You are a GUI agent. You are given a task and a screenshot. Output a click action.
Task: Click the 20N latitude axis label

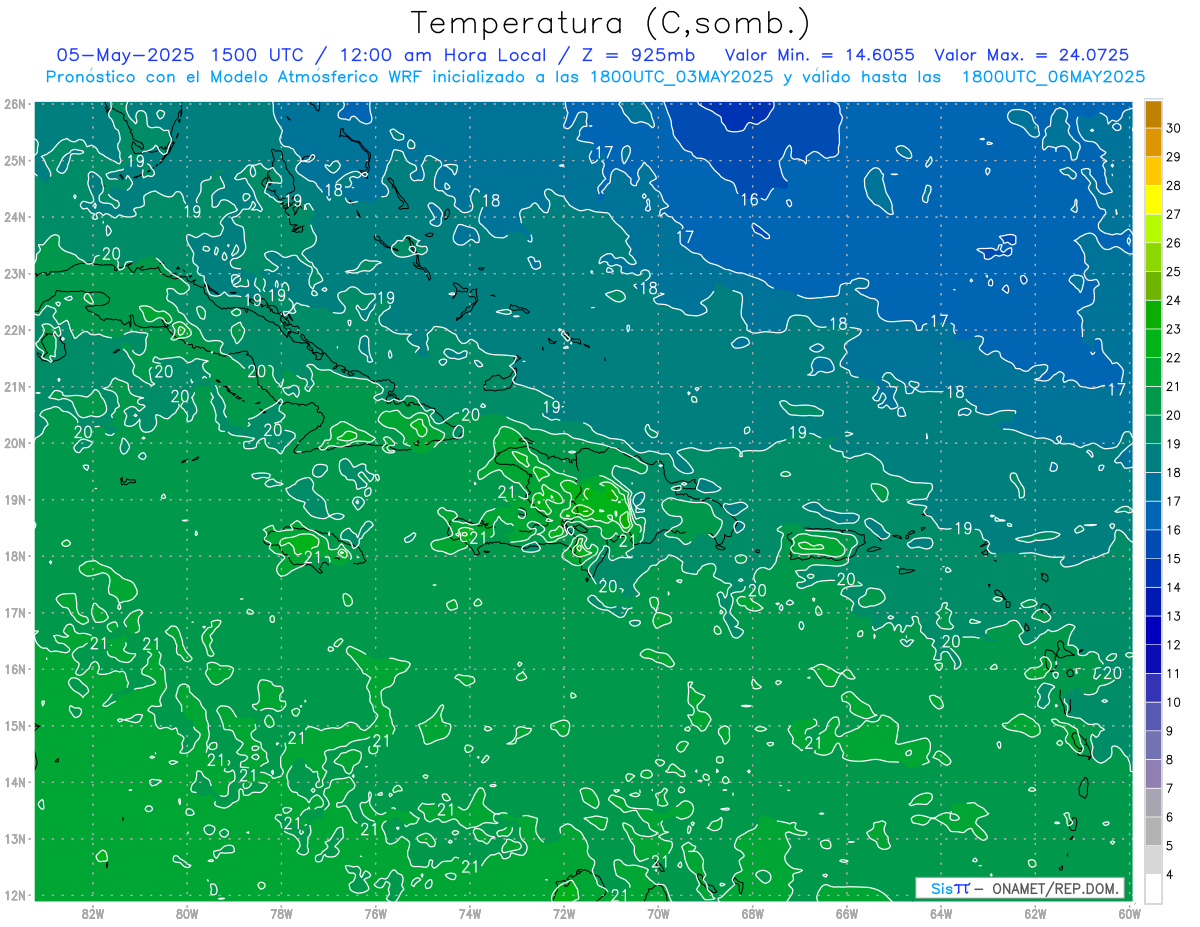click(16, 443)
